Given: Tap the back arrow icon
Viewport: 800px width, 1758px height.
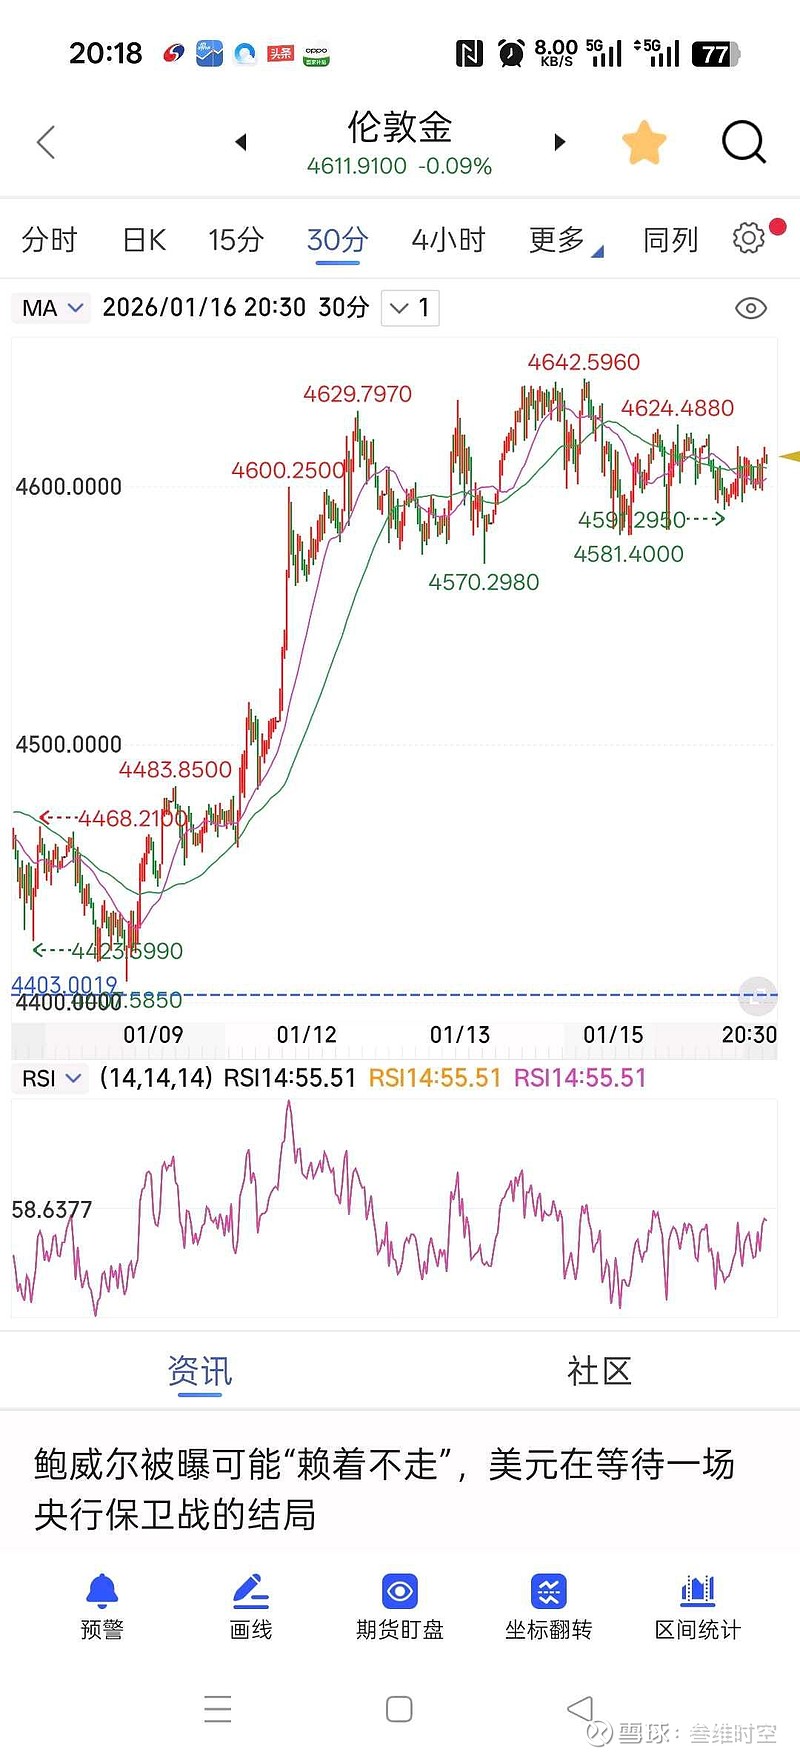Looking at the screenshot, I should (46, 142).
